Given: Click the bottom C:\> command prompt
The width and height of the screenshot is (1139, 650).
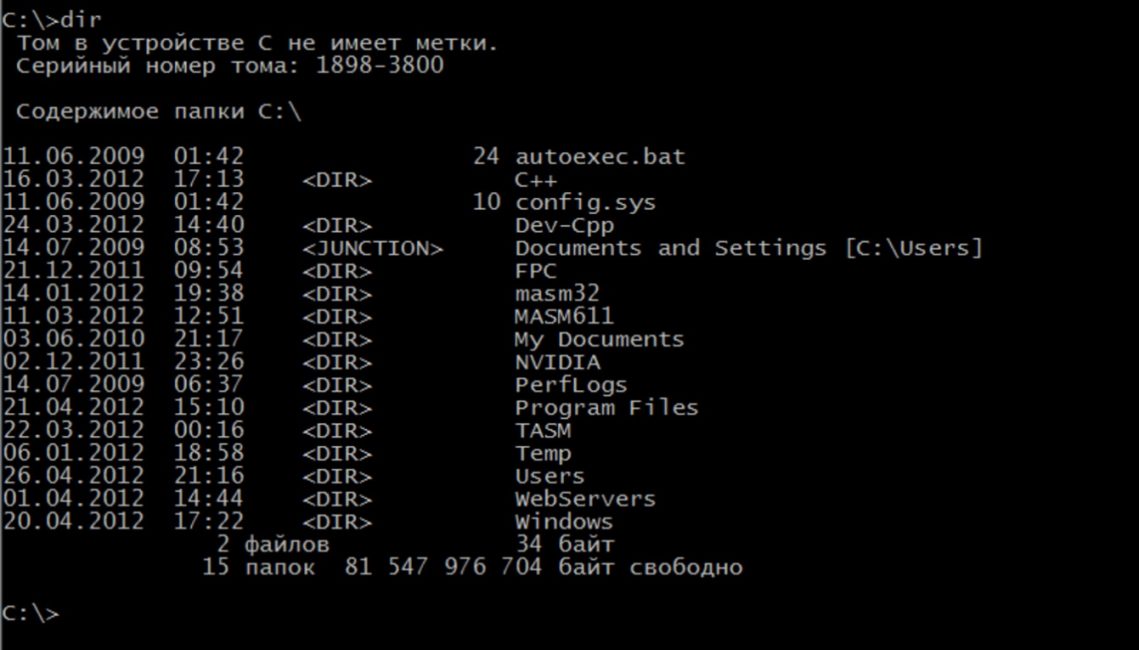Looking at the screenshot, I should pyautogui.click(x=30, y=613).
